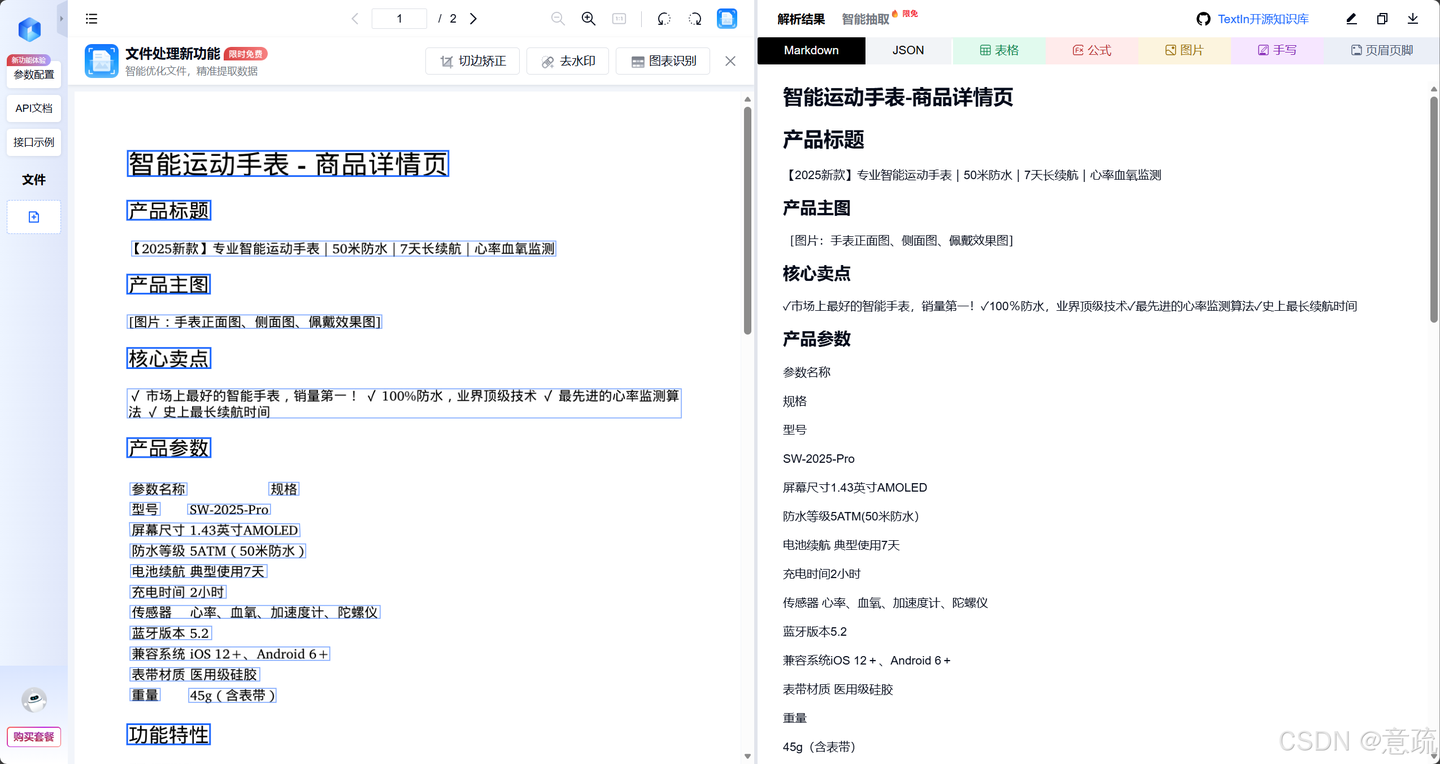The width and height of the screenshot is (1440, 764).
Task: Select the 手写 tab
Action: [1277, 50]
